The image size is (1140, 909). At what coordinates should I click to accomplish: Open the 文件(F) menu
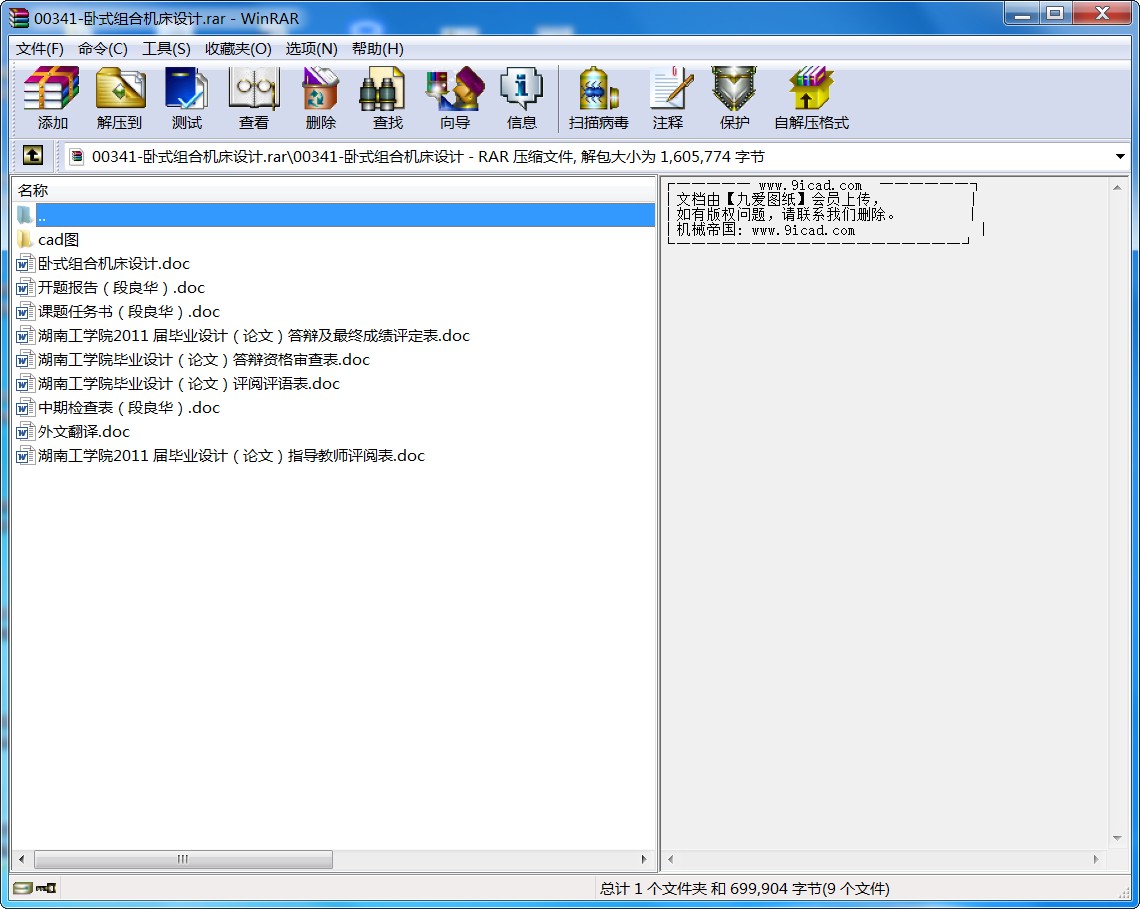pos(40,49)
